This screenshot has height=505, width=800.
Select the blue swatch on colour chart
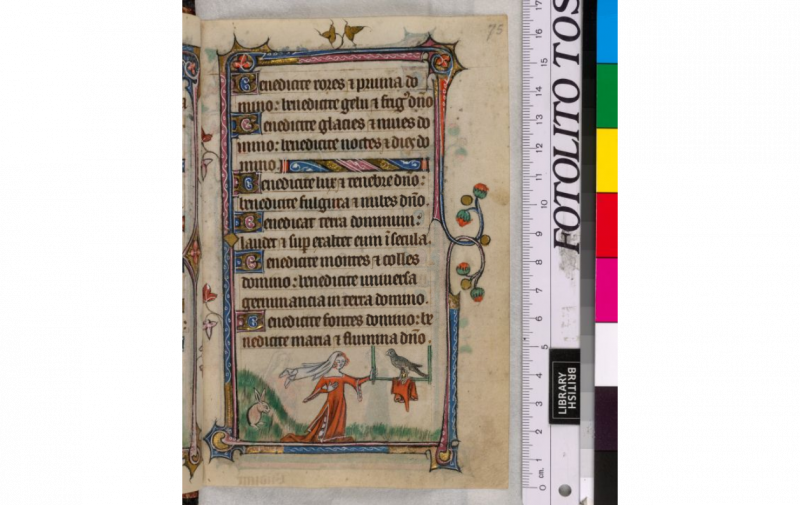pyautogui.click(x=607, y=31)
